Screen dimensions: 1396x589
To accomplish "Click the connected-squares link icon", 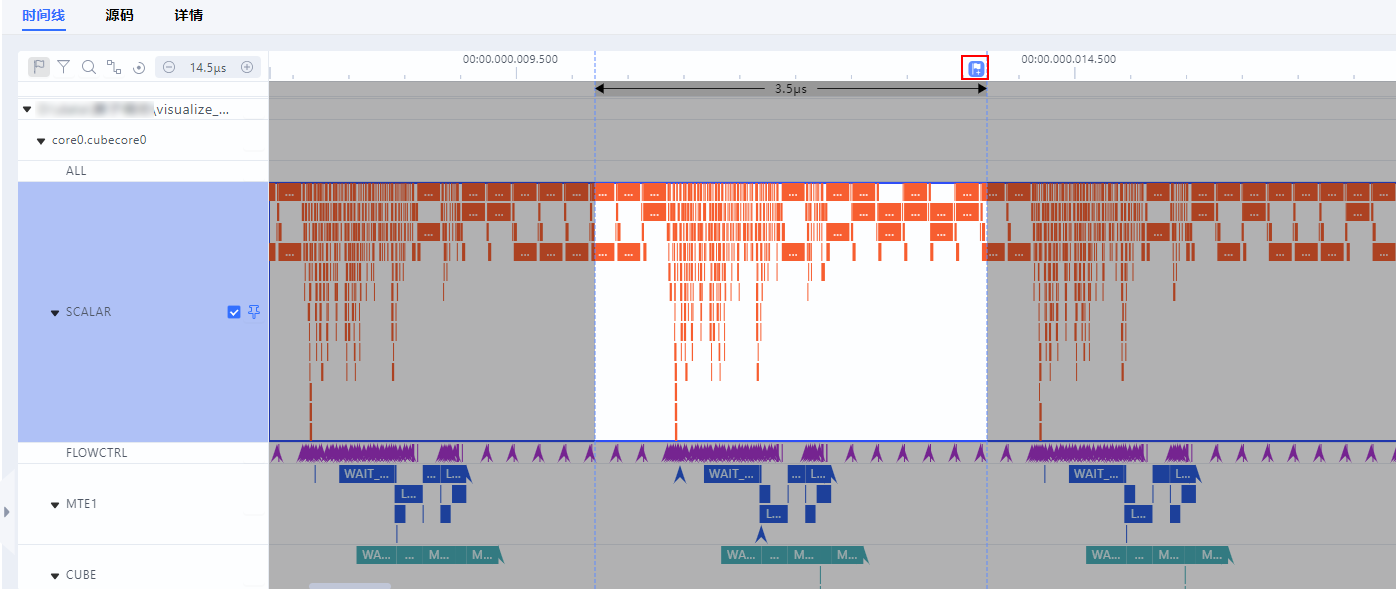I will 114,67.
